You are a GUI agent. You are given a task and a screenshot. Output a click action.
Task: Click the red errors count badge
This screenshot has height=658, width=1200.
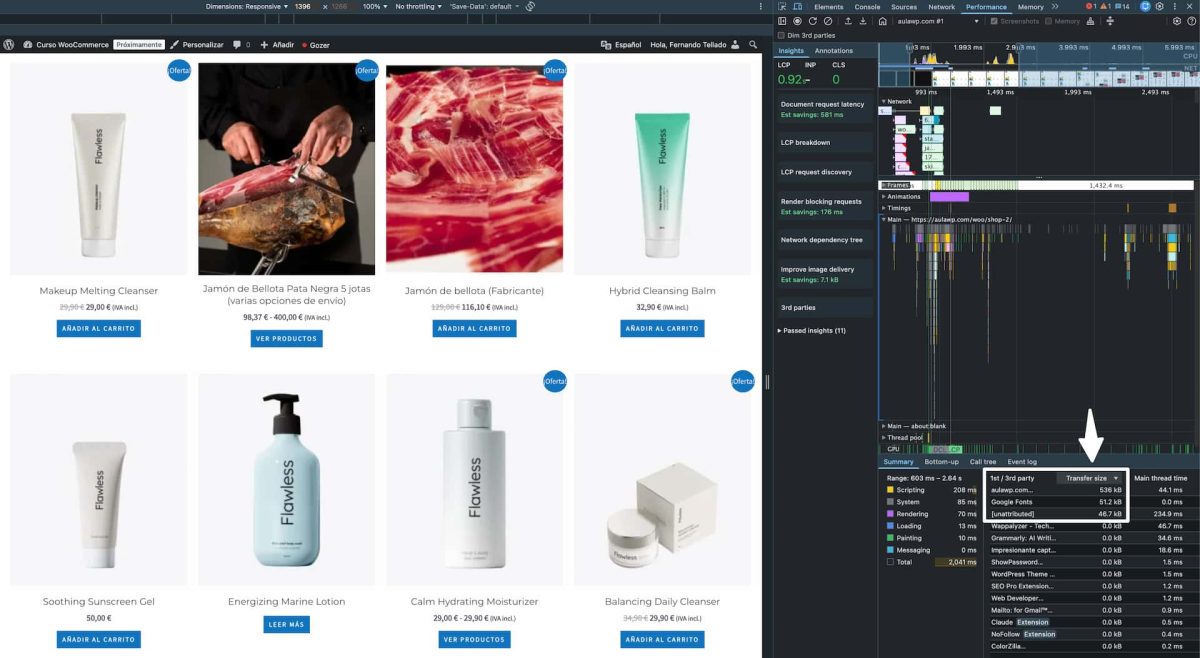pyautogui.click(x=1091, y=7)
